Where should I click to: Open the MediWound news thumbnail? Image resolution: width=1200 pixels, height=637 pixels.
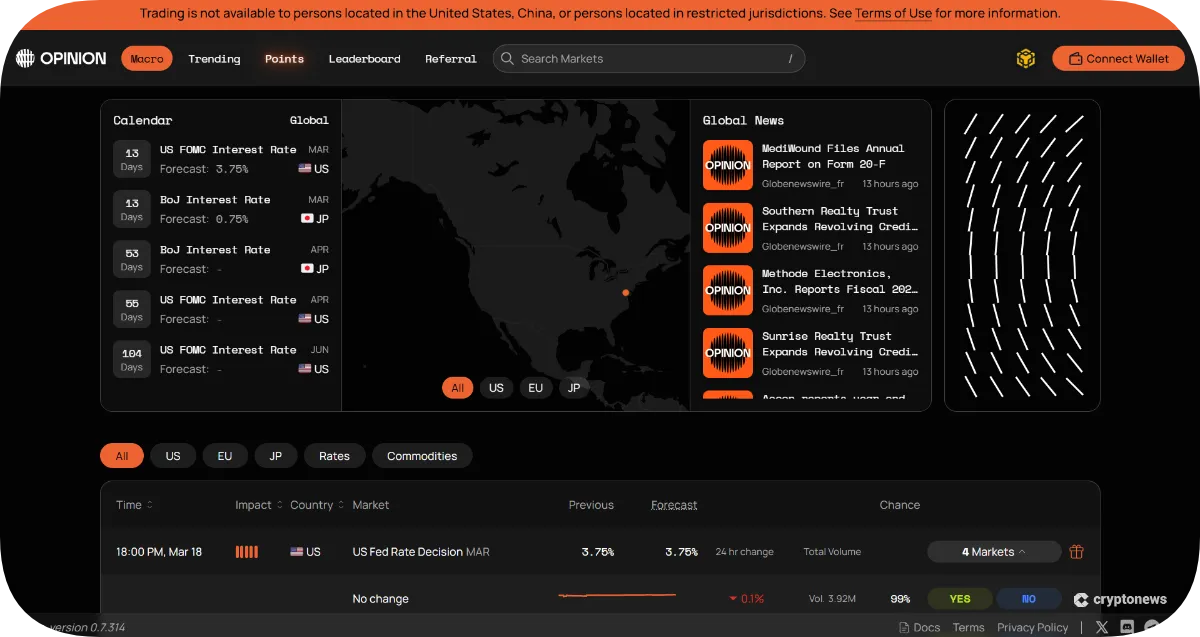728,165
